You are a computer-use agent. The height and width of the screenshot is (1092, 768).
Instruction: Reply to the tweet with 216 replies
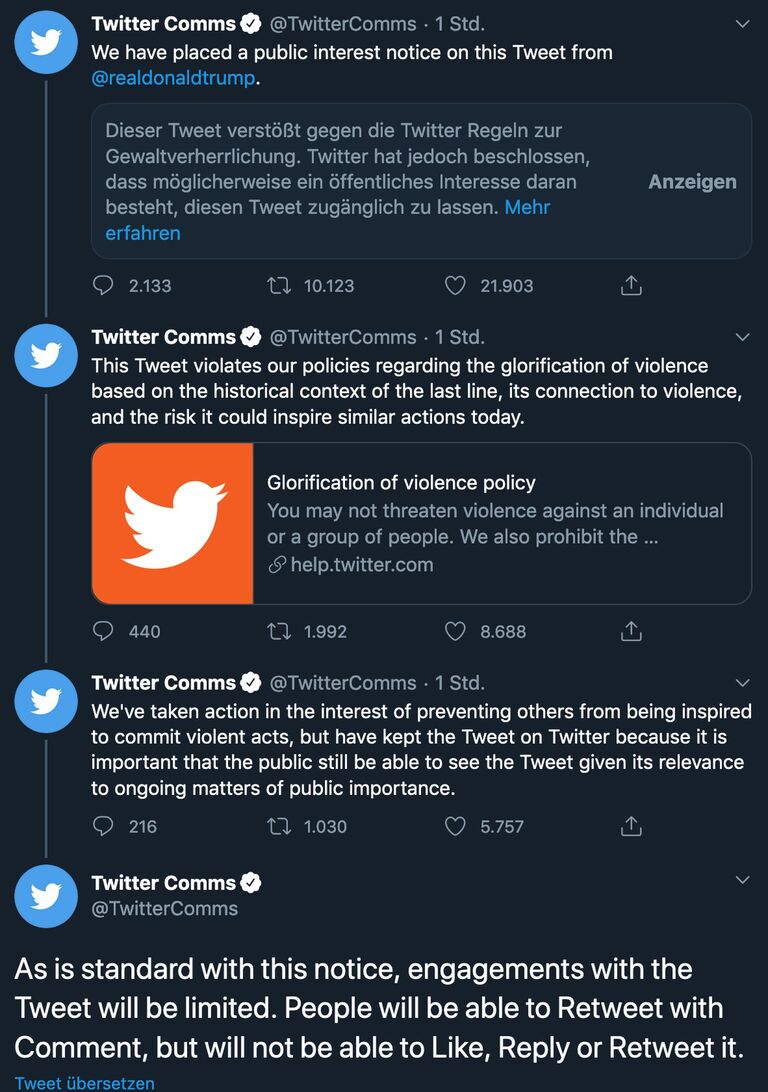coord(104,827)
